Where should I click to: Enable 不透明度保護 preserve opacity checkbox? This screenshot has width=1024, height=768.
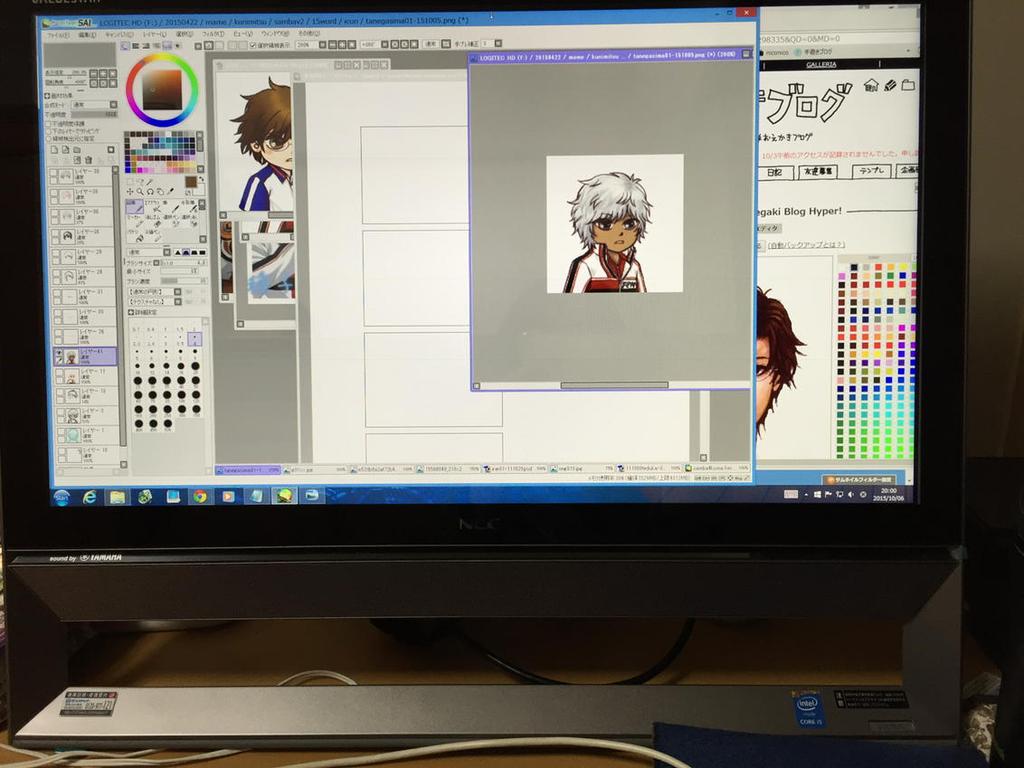pos(48,124)
